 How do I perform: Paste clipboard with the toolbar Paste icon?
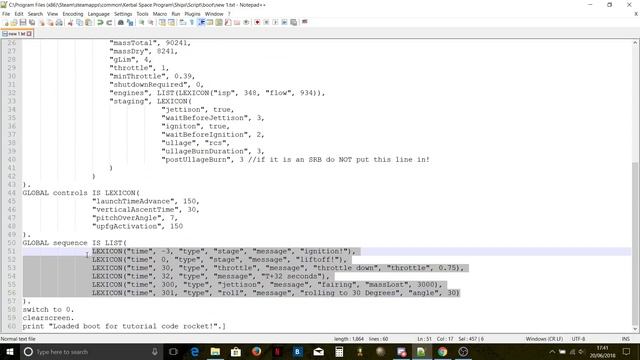pyautogui.click(x=88, y=22)
